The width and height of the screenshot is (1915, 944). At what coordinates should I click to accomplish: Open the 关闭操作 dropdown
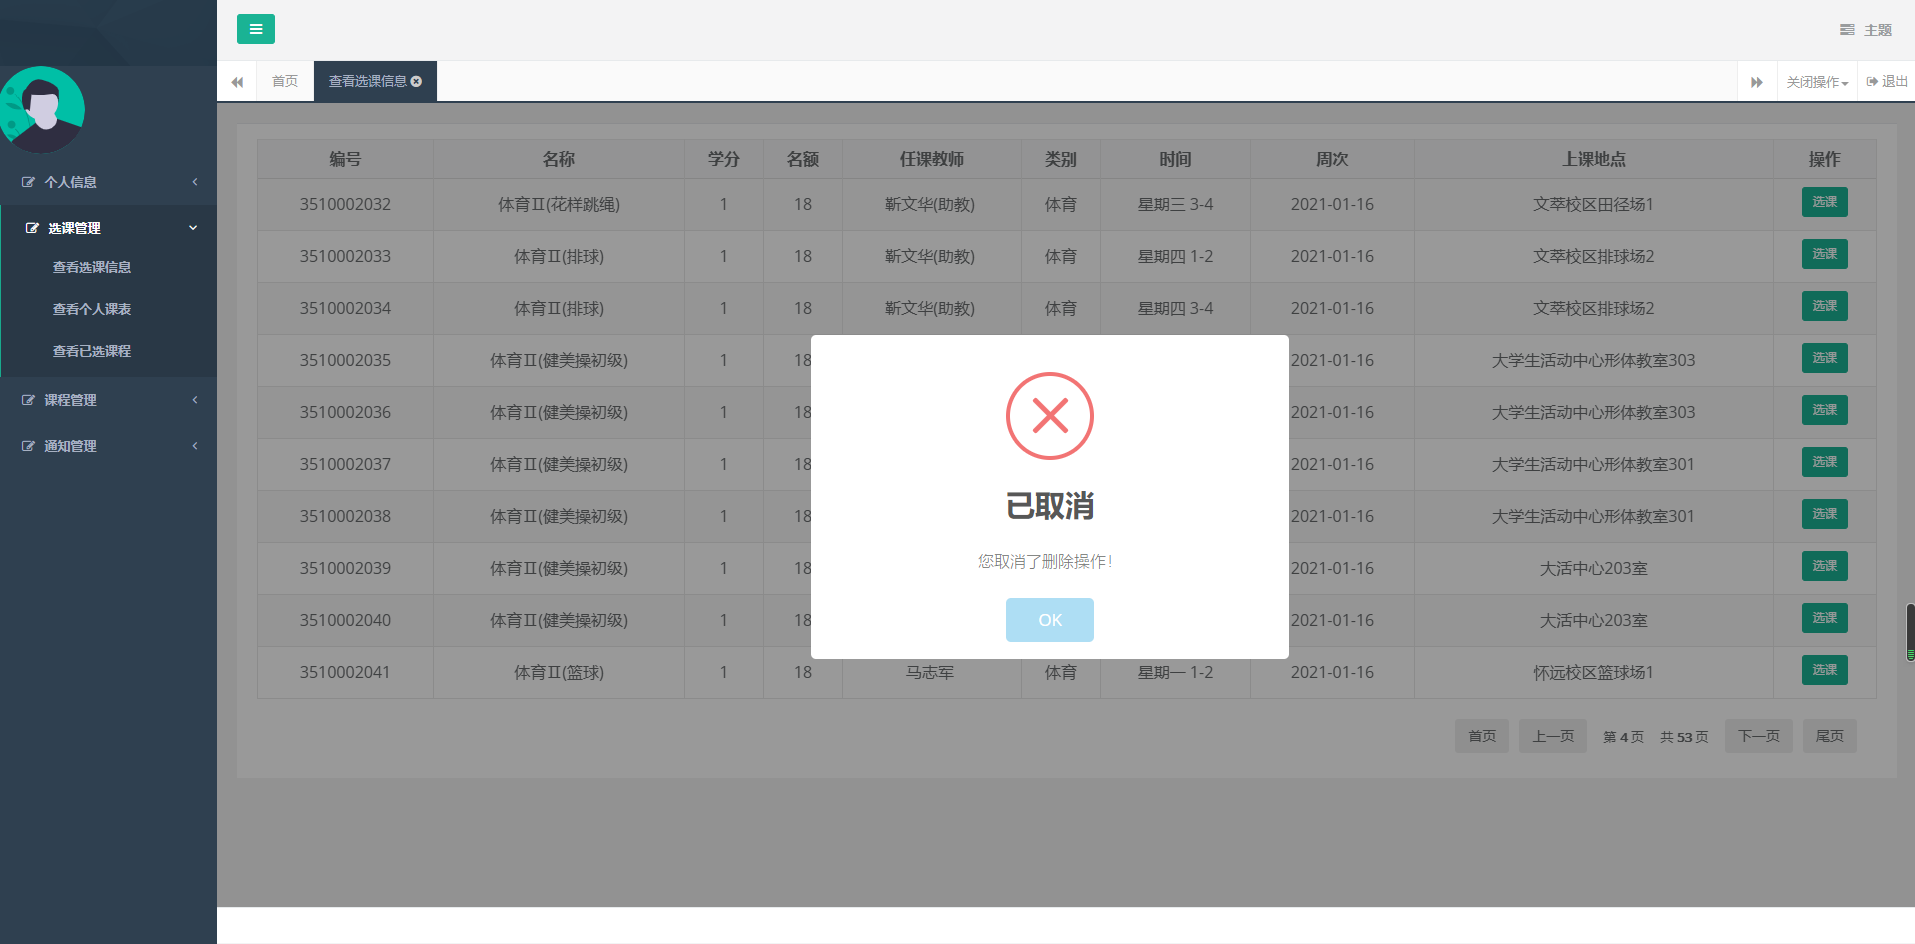click(1815, 81)
